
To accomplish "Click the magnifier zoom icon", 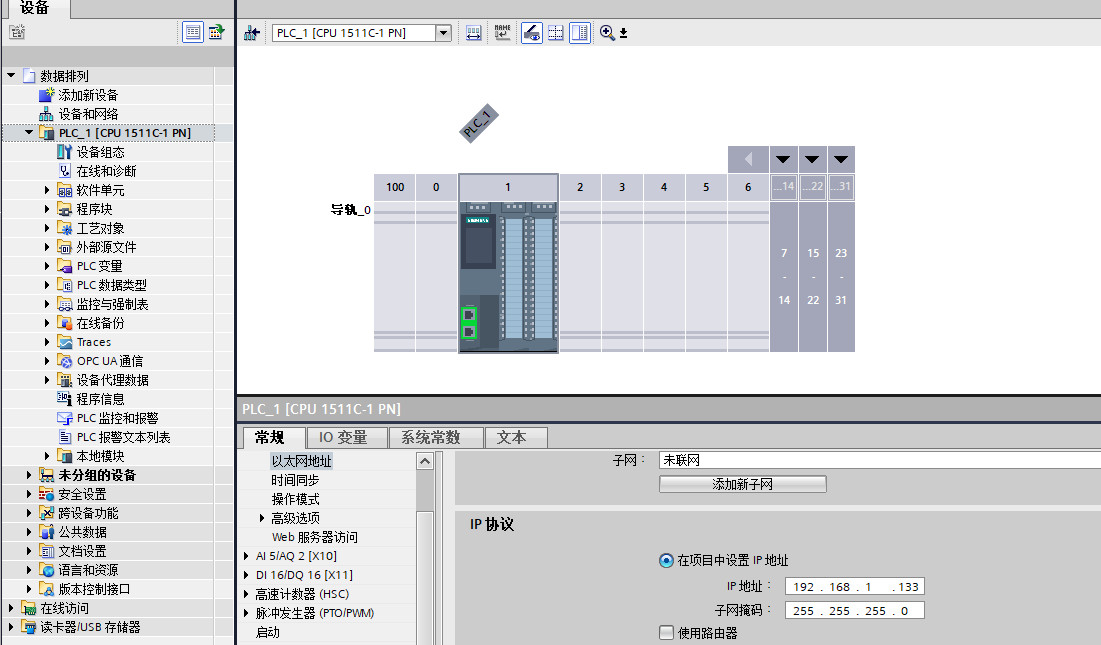I will coord(607,33).
